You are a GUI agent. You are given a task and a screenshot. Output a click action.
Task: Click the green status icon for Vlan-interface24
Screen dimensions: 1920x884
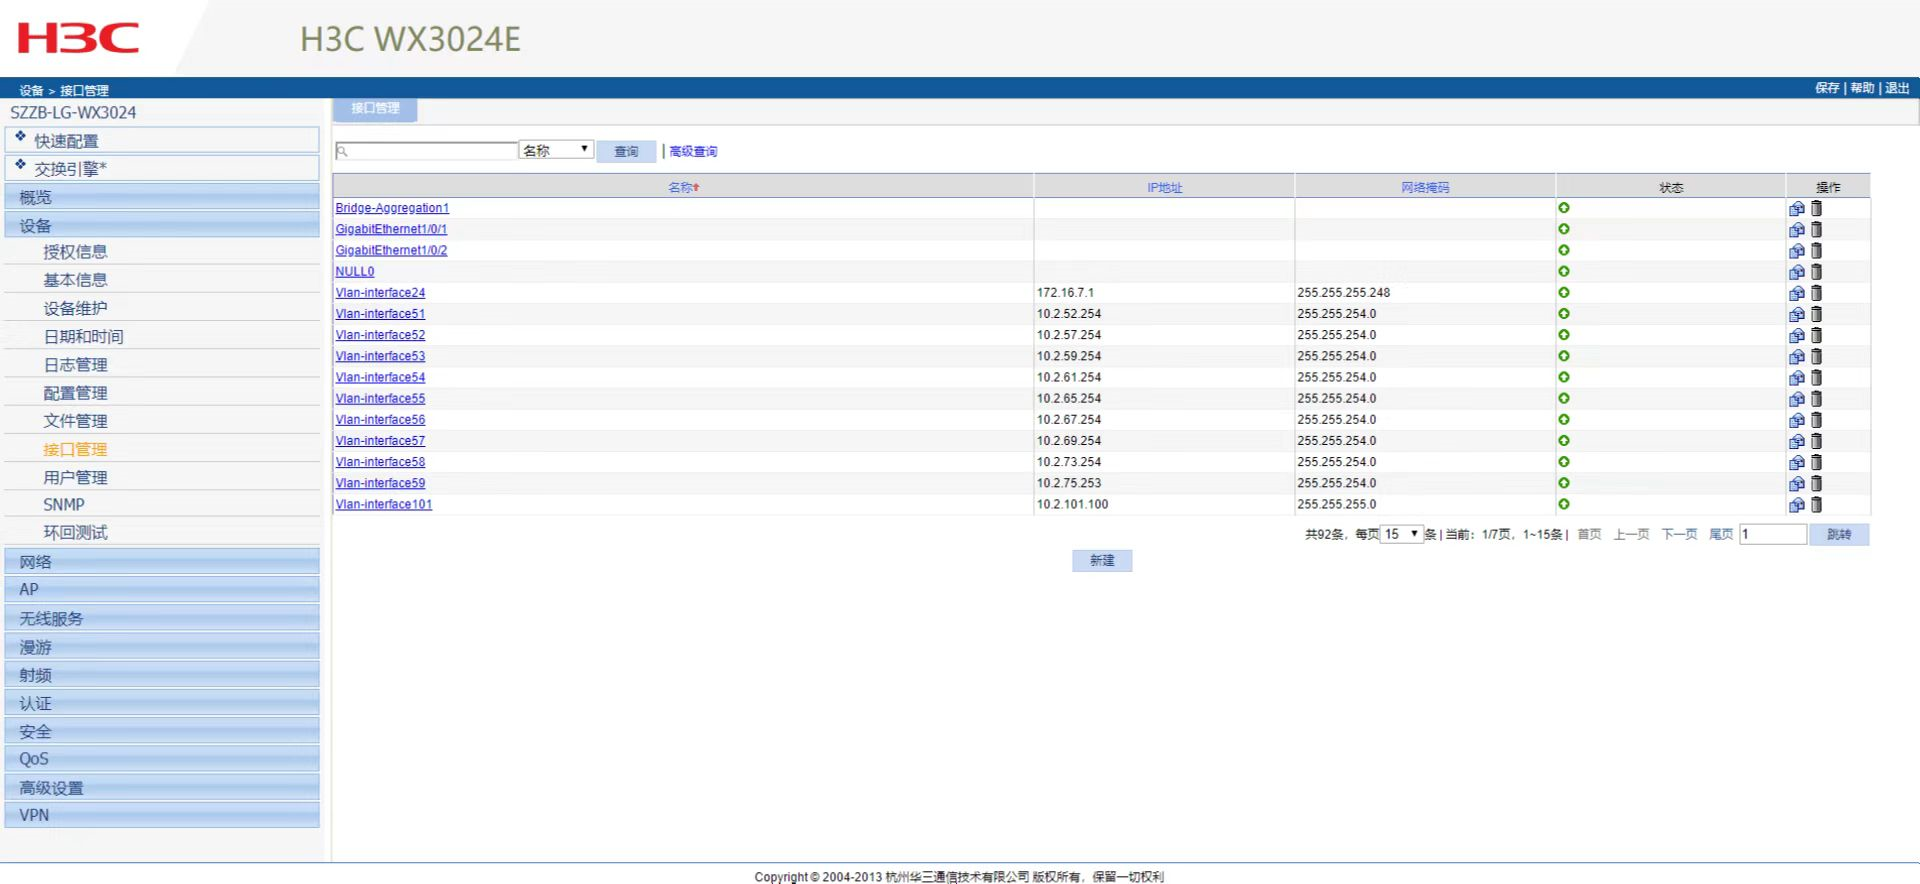(1564, 293)
